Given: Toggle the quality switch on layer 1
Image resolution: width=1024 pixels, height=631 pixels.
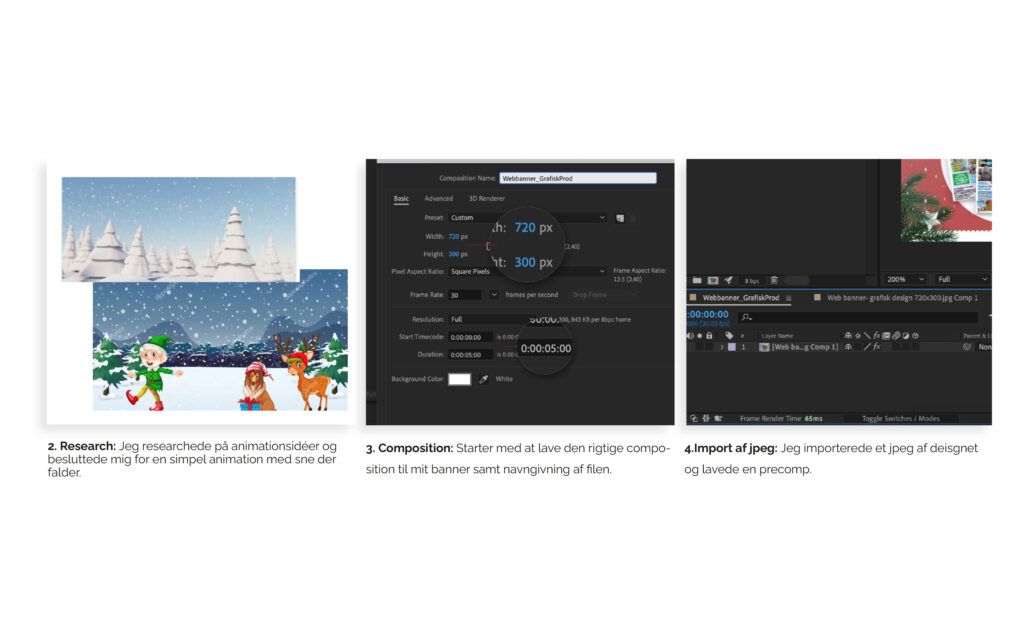Looking at the screenshot, I should click(867, 347).
